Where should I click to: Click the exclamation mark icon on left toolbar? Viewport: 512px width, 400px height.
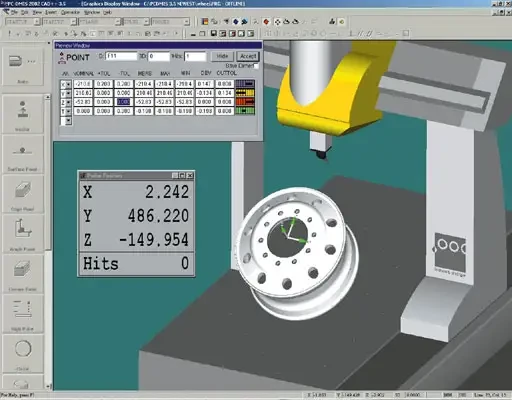[x=9, y=33]
